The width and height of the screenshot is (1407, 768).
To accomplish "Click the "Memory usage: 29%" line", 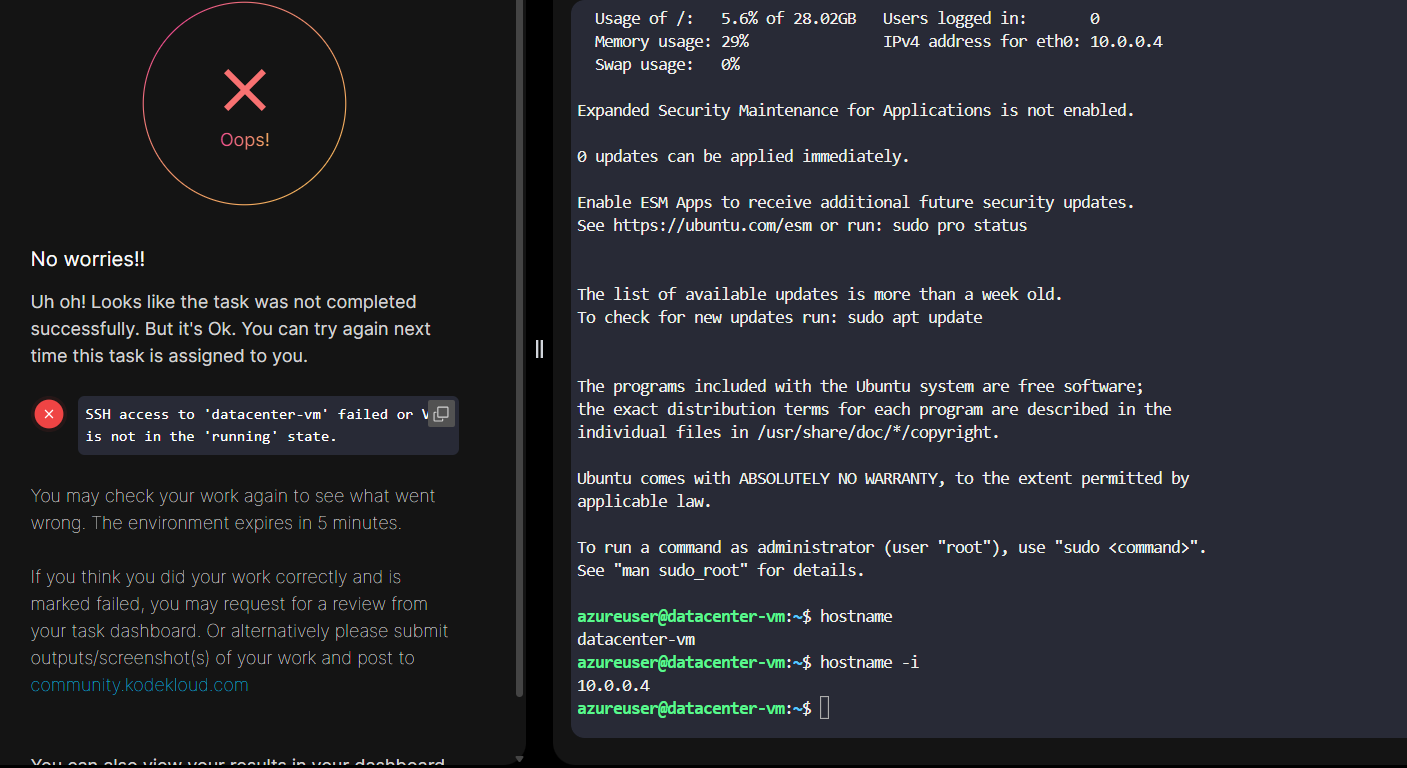I will (x=671, y=42).
